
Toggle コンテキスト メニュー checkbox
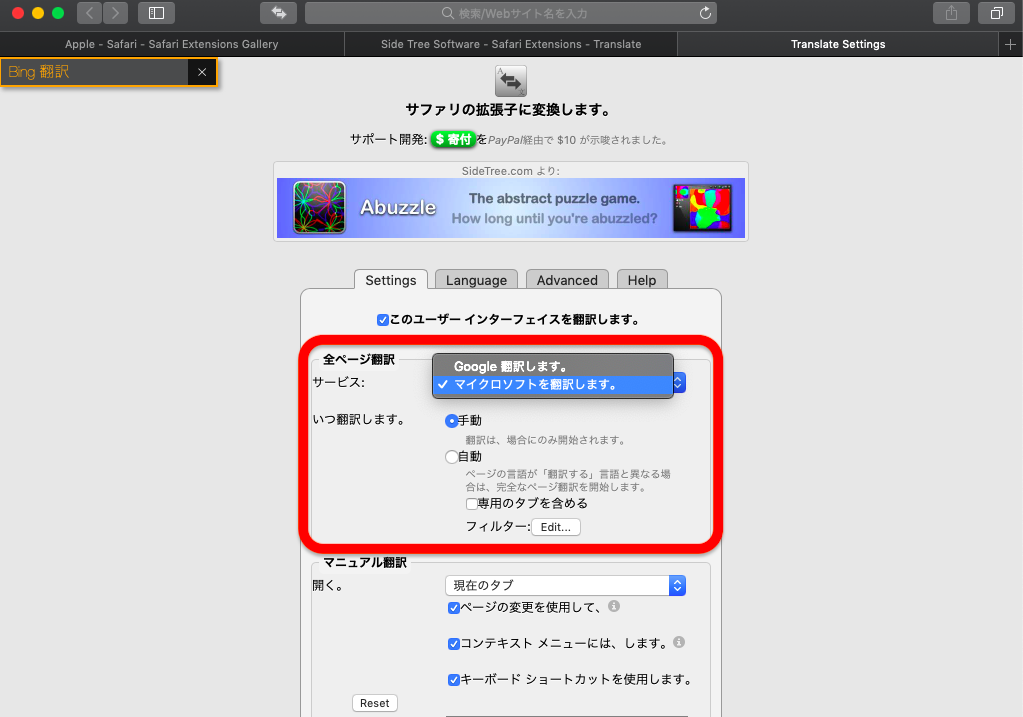[454, 644]
